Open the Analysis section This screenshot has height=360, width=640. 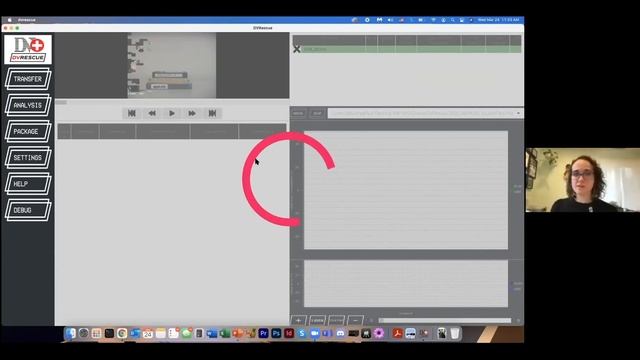[28, 105]
